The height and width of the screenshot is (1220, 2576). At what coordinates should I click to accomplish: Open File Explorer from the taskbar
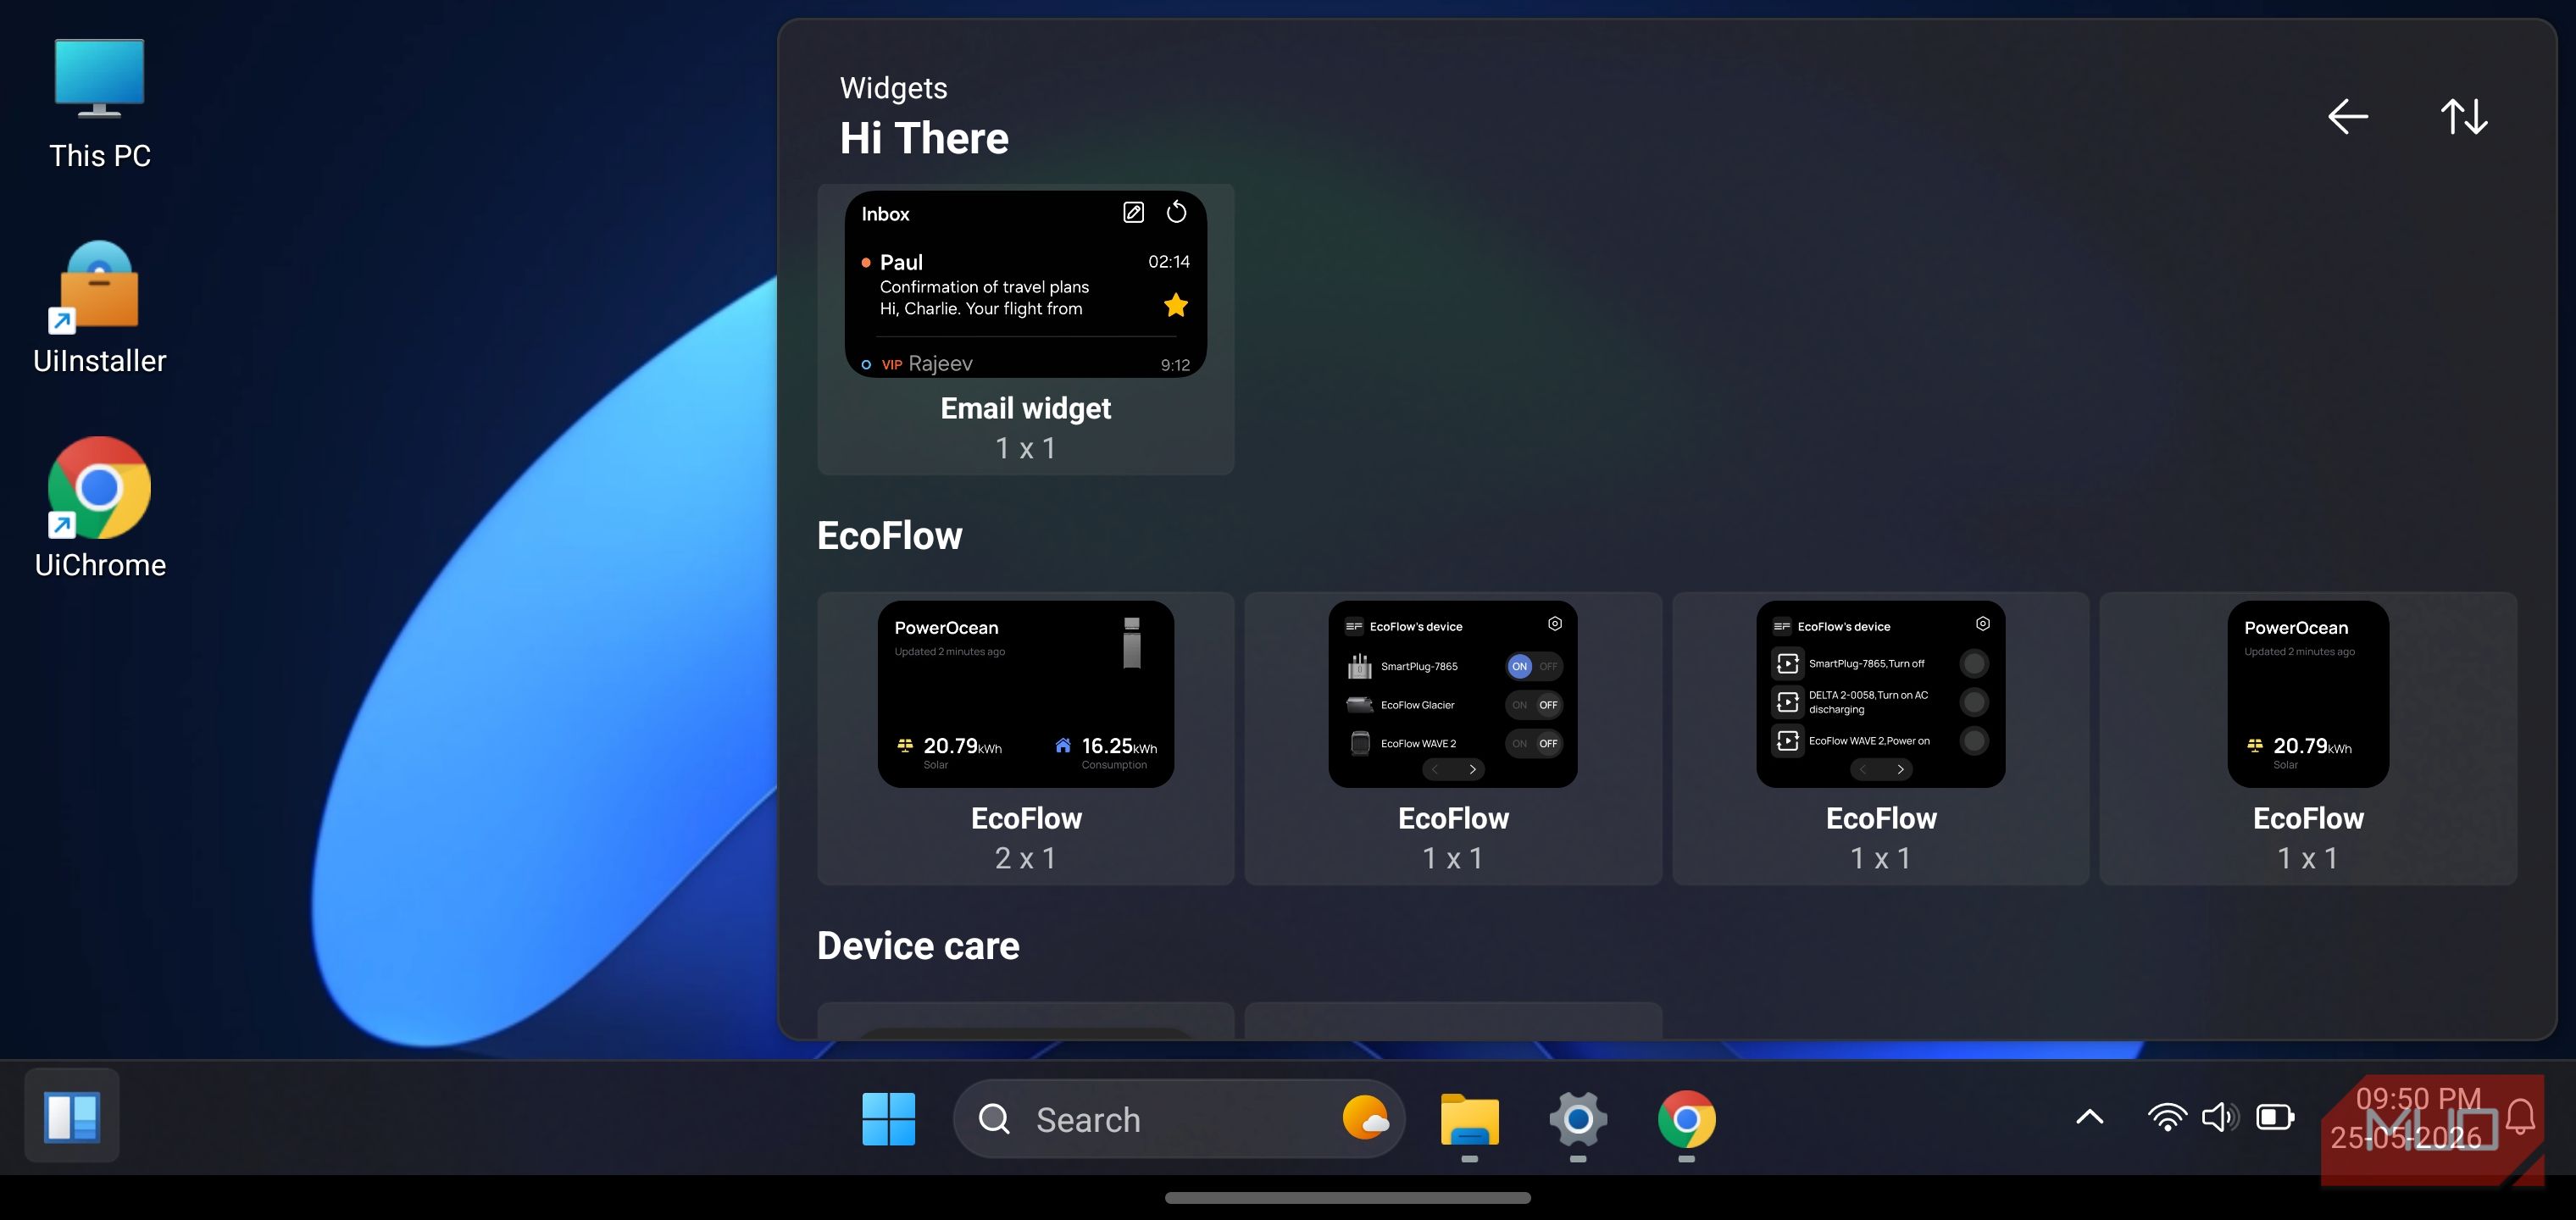point(1469,1120)
